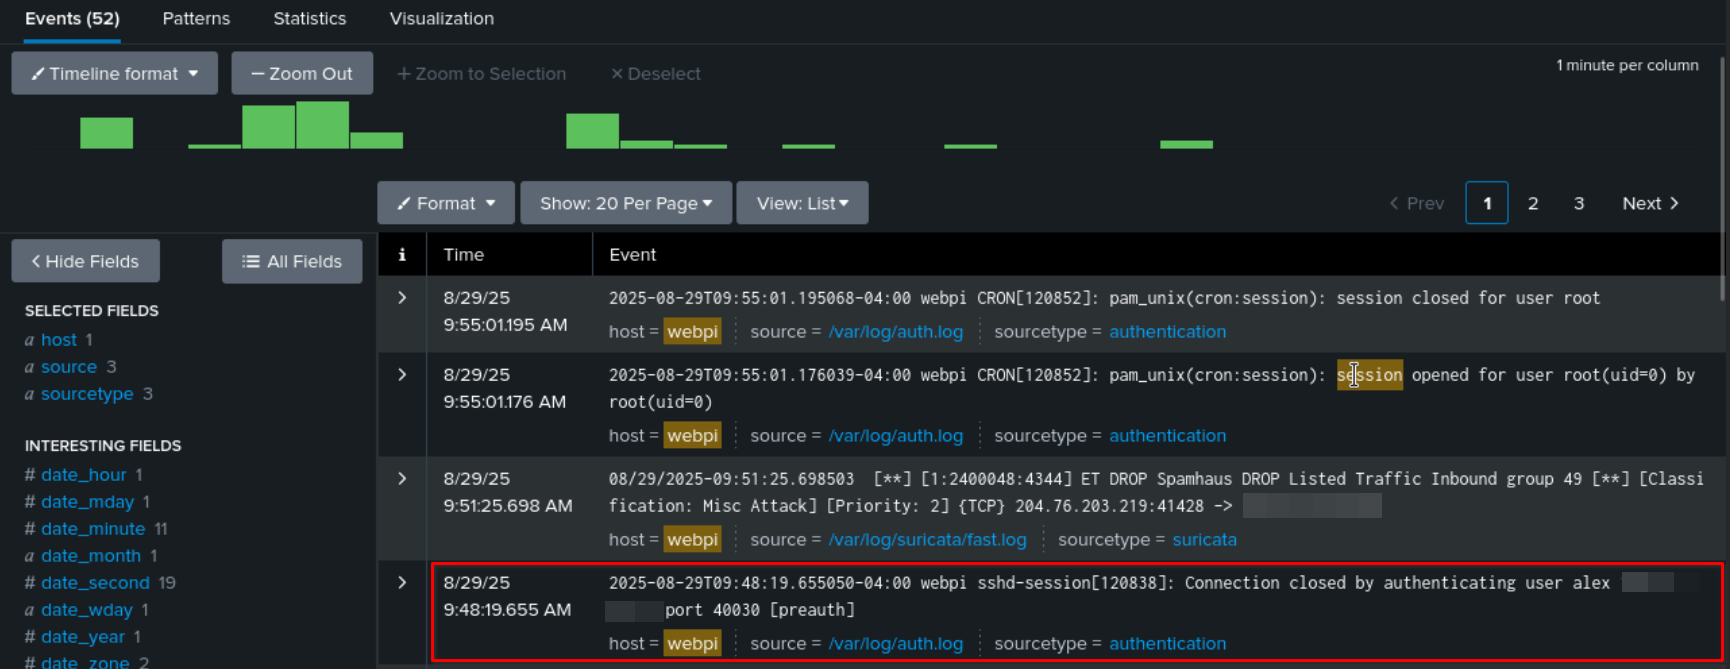Select the Events (52) tab
1730x669 pixels.
tap(72, 19)
